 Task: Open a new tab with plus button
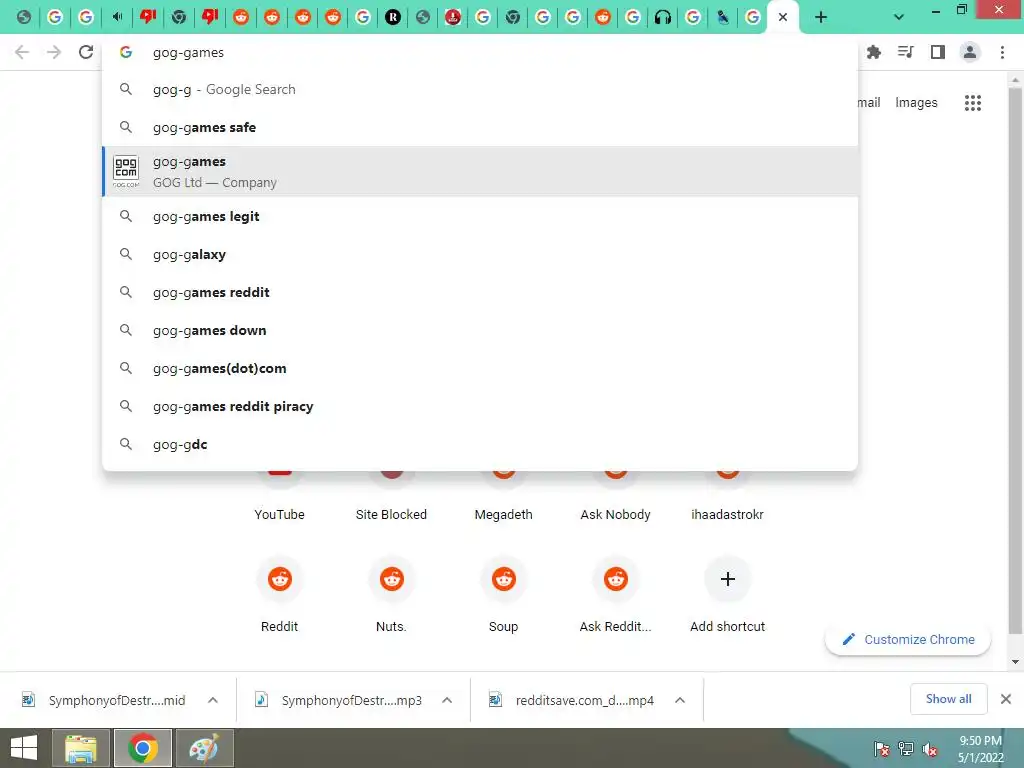click(821, 17)
